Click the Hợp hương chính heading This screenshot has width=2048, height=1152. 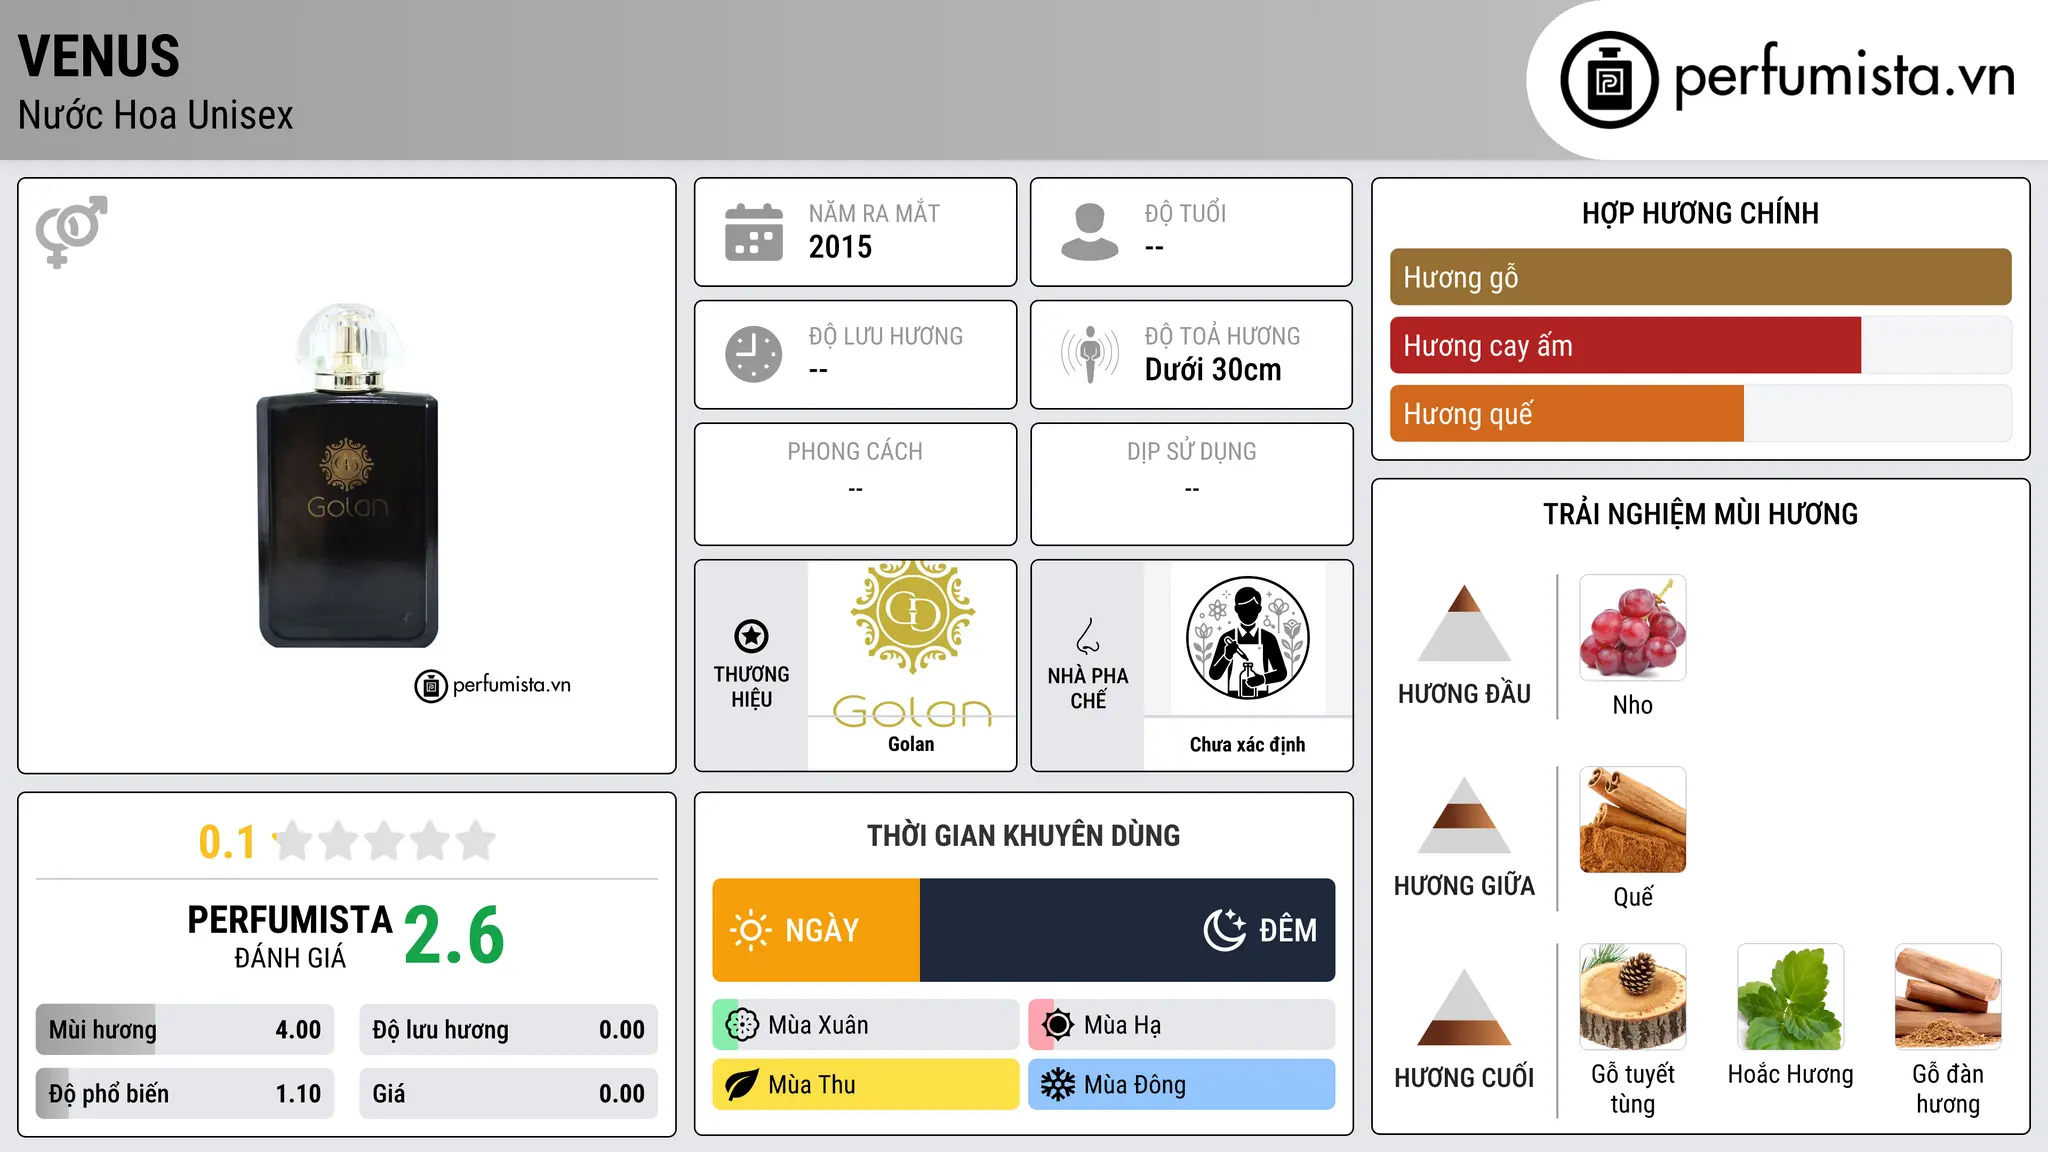pyautogui.click(x=1701, y=213)
